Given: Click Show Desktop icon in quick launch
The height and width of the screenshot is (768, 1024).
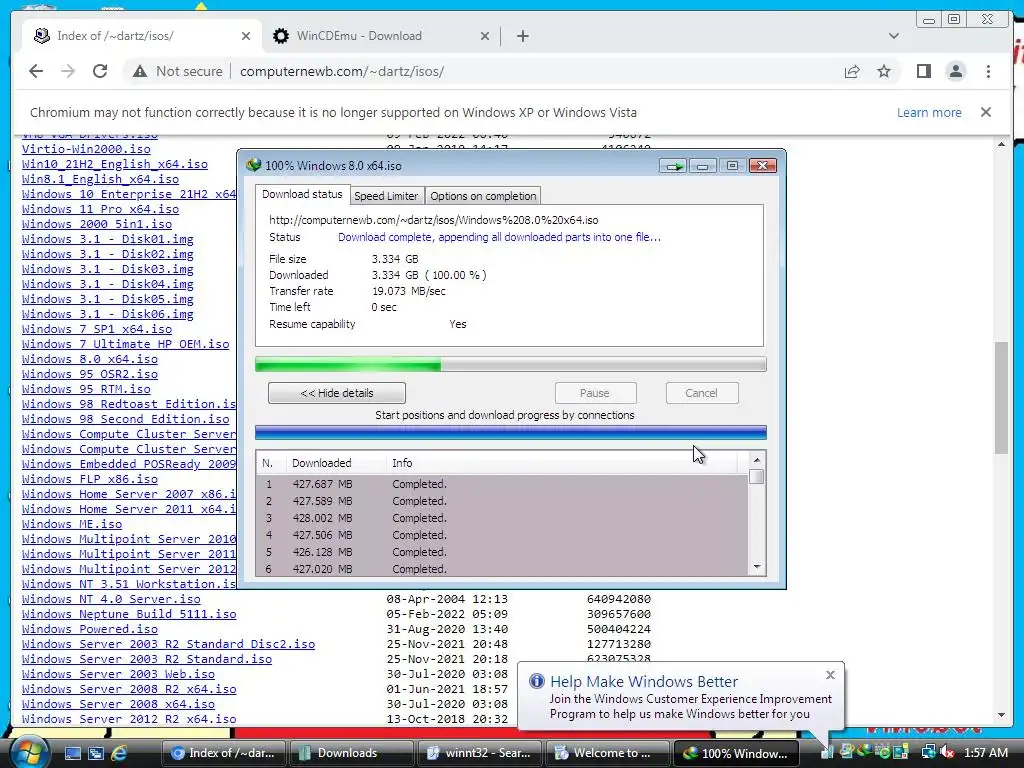Looking at the screenshot, I should pos(72,753).
